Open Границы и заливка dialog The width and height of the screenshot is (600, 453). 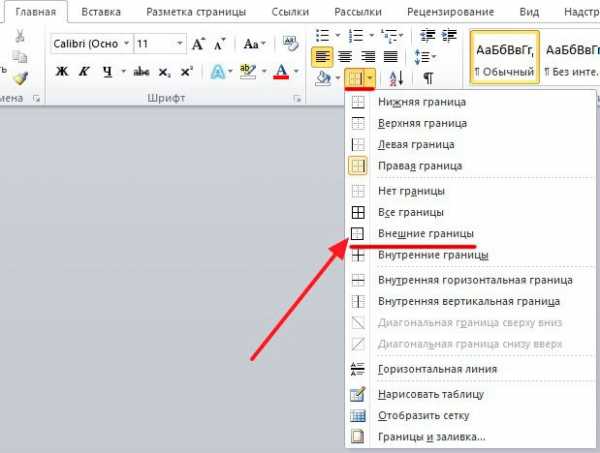pyautogui.click(x=432, y=437)
